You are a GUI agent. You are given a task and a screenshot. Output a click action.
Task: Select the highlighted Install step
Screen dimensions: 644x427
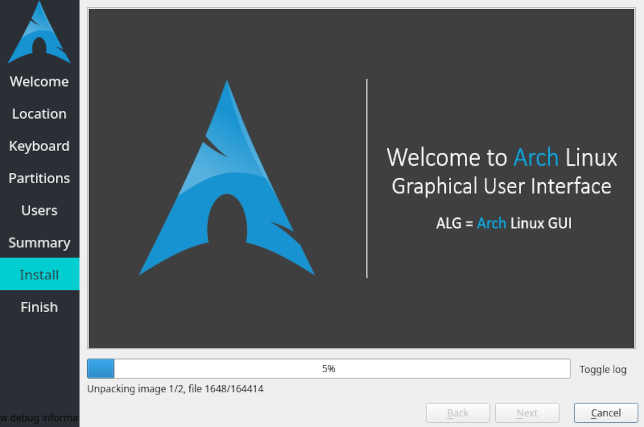(39, 274)
